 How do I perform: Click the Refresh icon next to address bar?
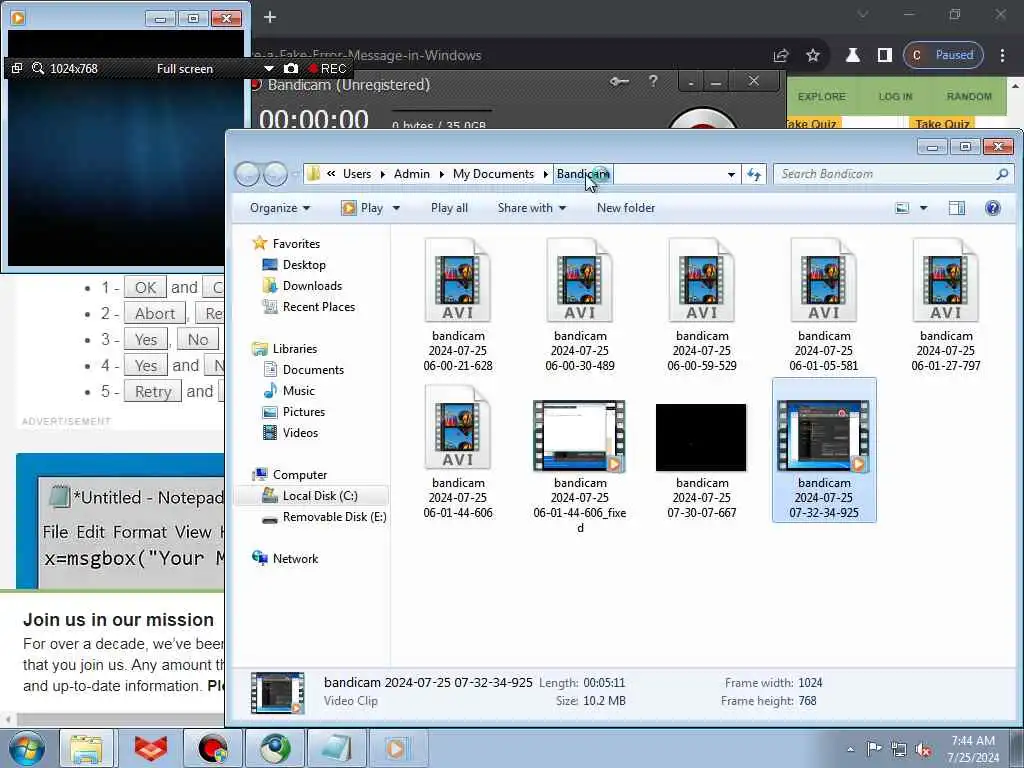pyautogui.click(x=754, y=174)
